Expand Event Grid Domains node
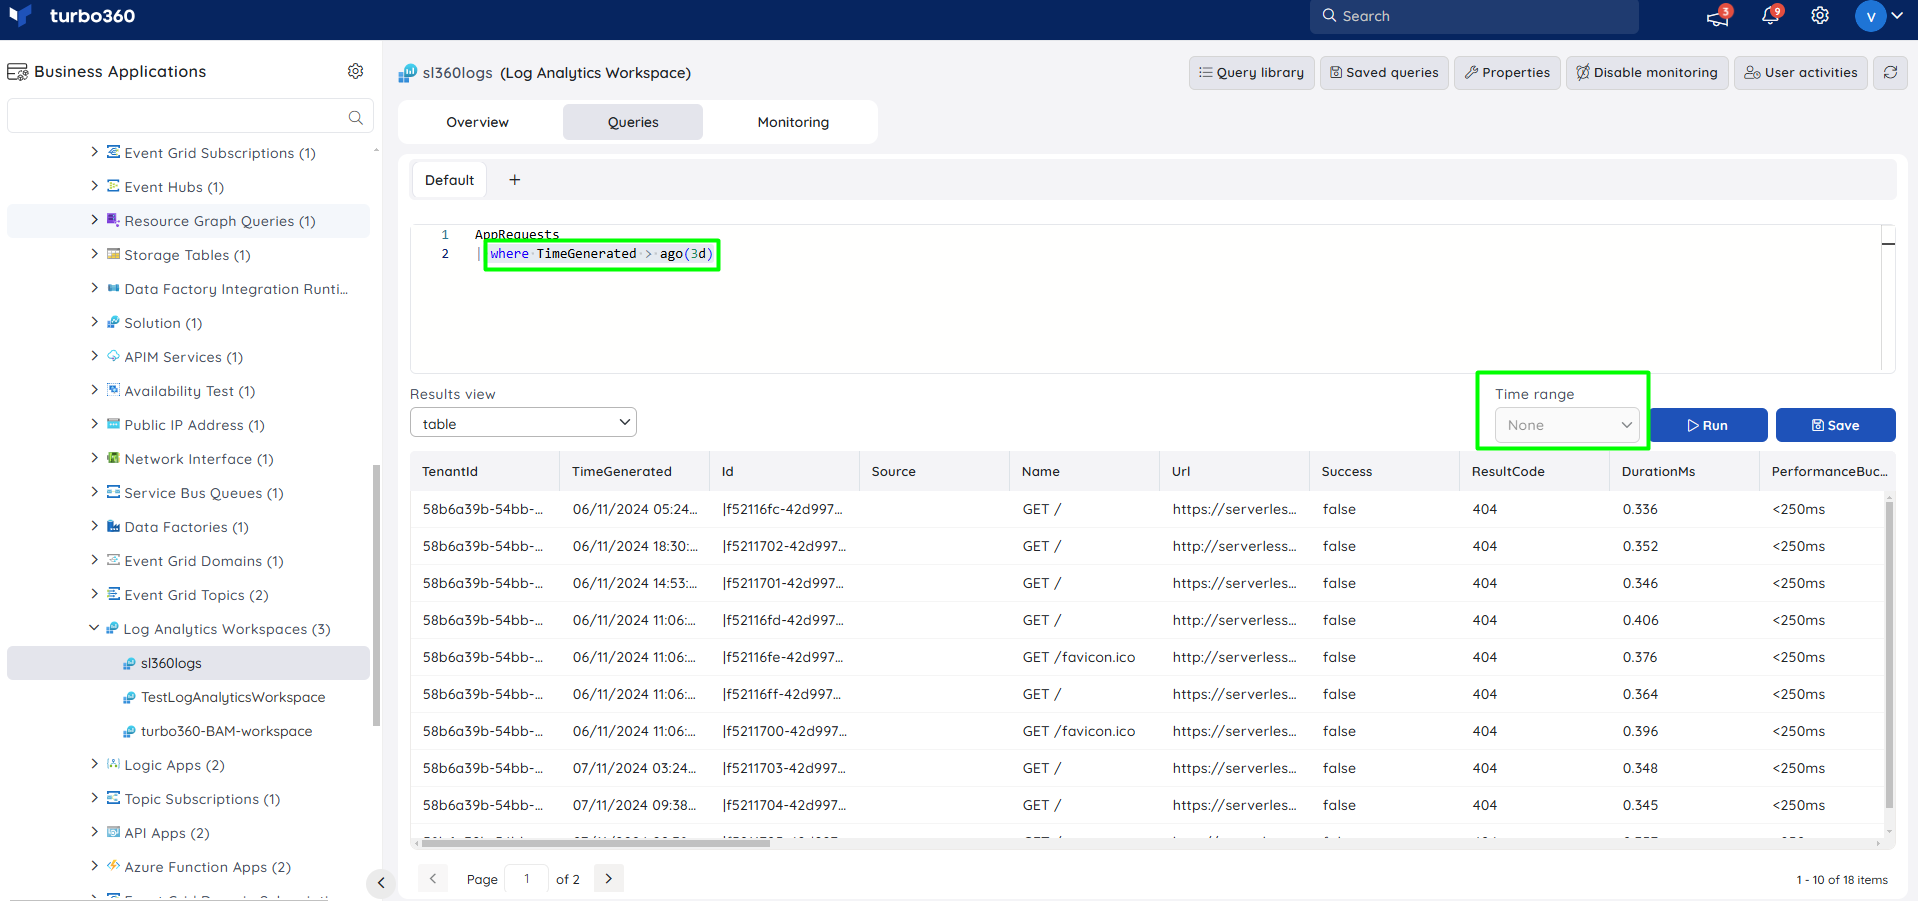Viewport: 1918px width, 901px height. coord(94,560)
